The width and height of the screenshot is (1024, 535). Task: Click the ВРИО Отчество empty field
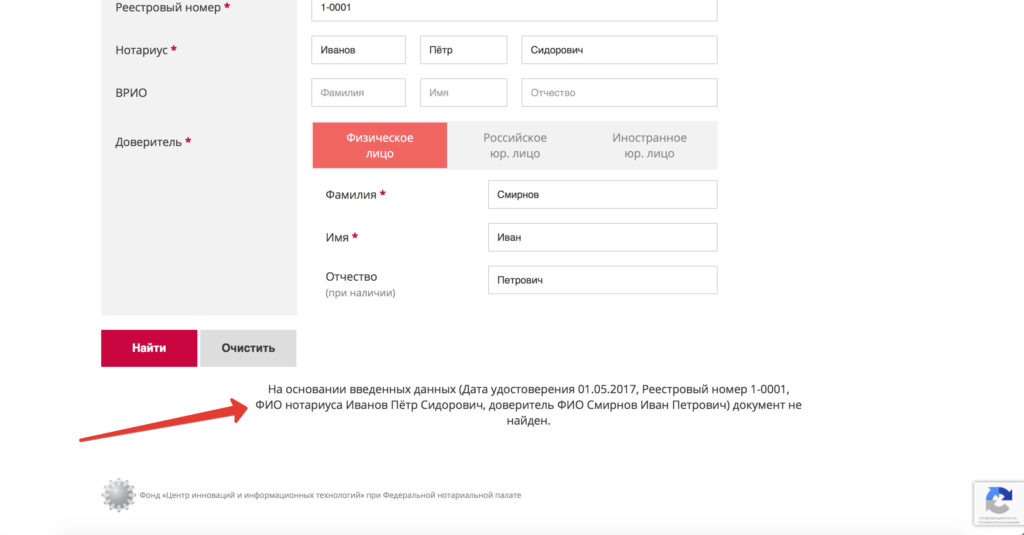pyautogui.click(x=619, y=93)
